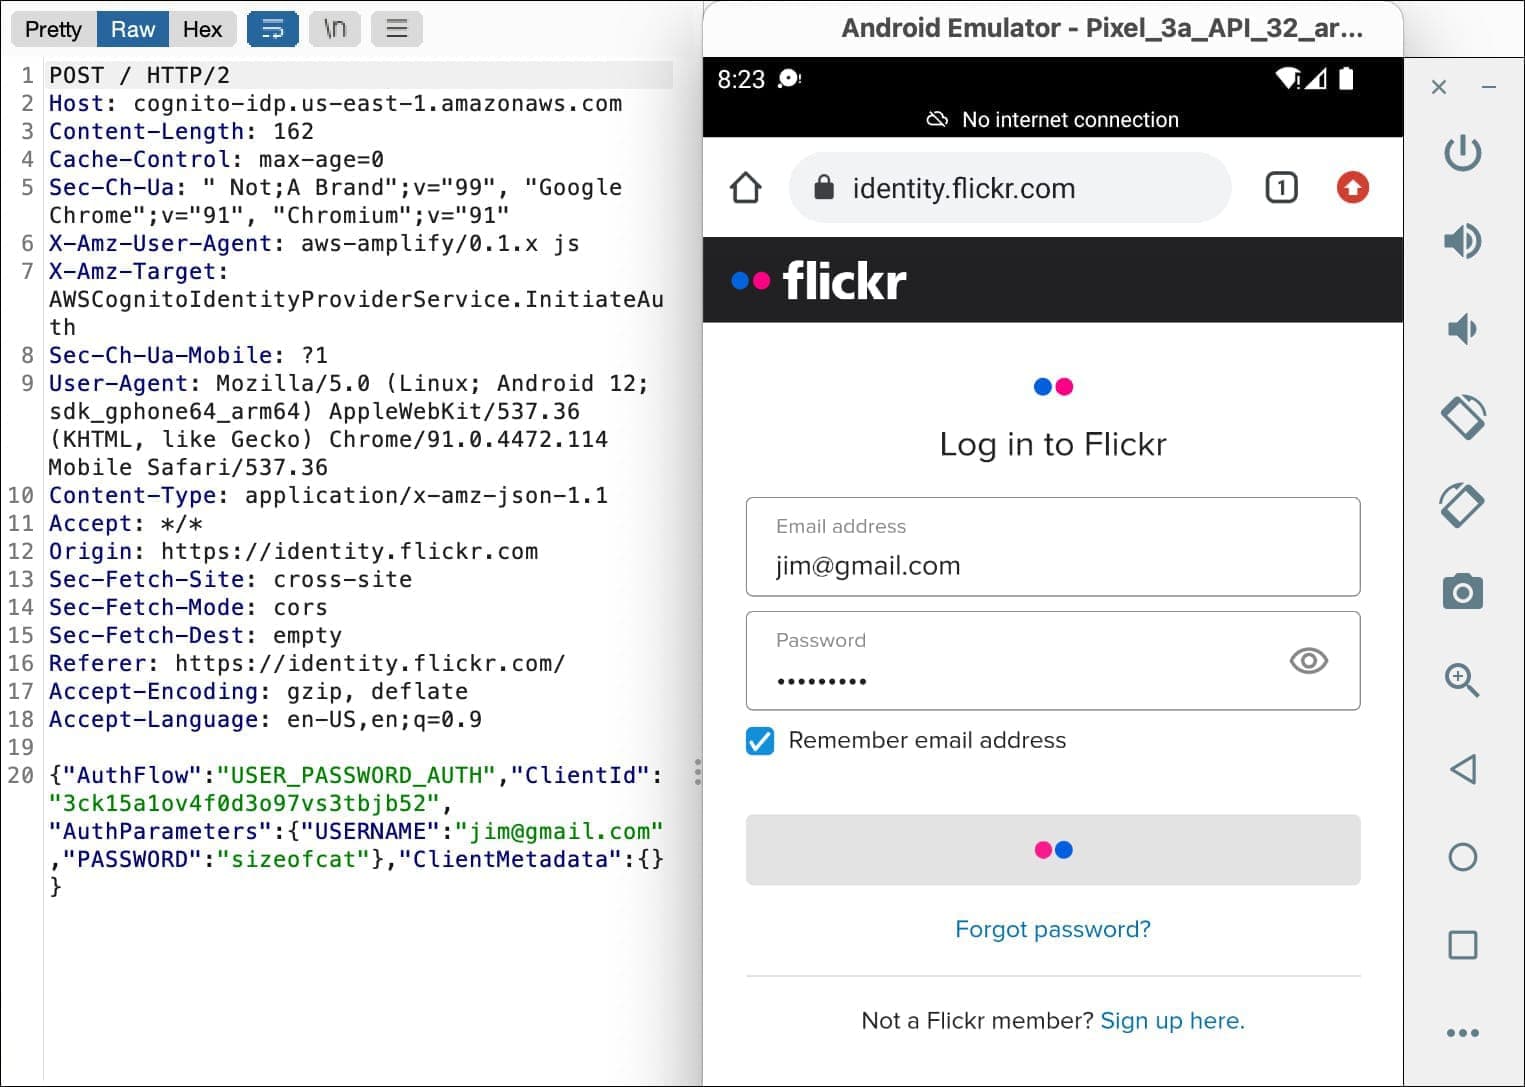Open the request editor hamburger menu

pos(397,29)
